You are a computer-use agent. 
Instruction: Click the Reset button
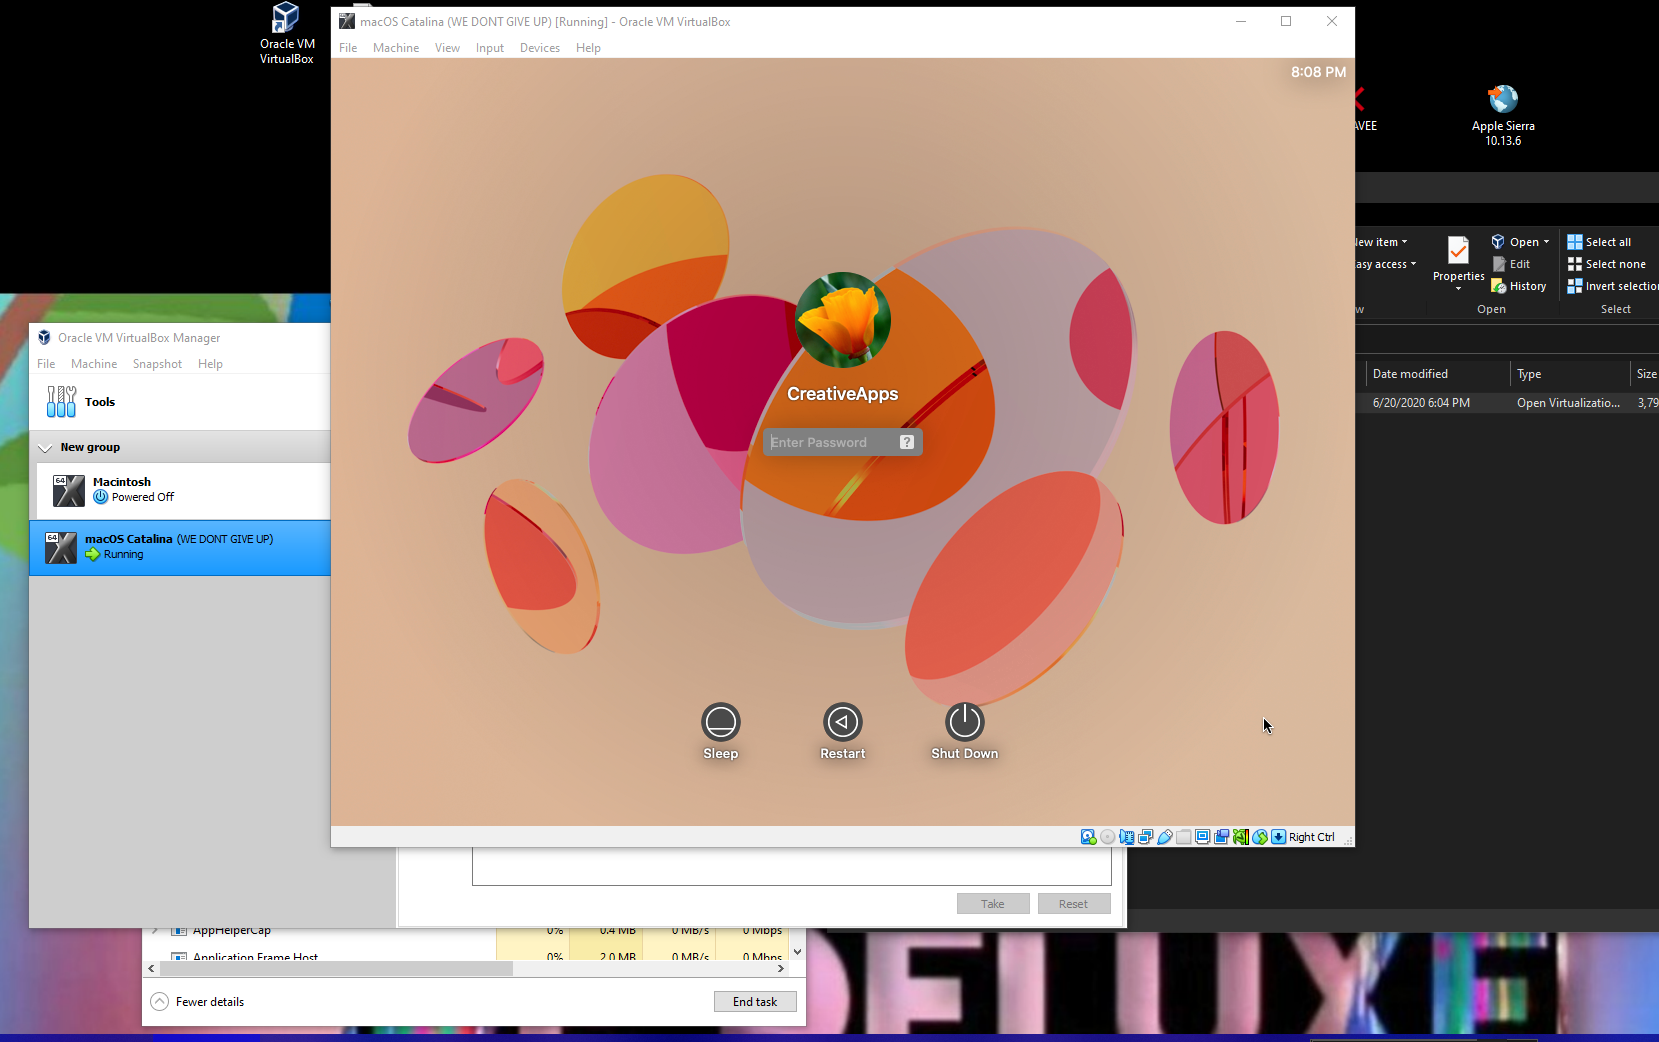click(x=1074, y=904)
